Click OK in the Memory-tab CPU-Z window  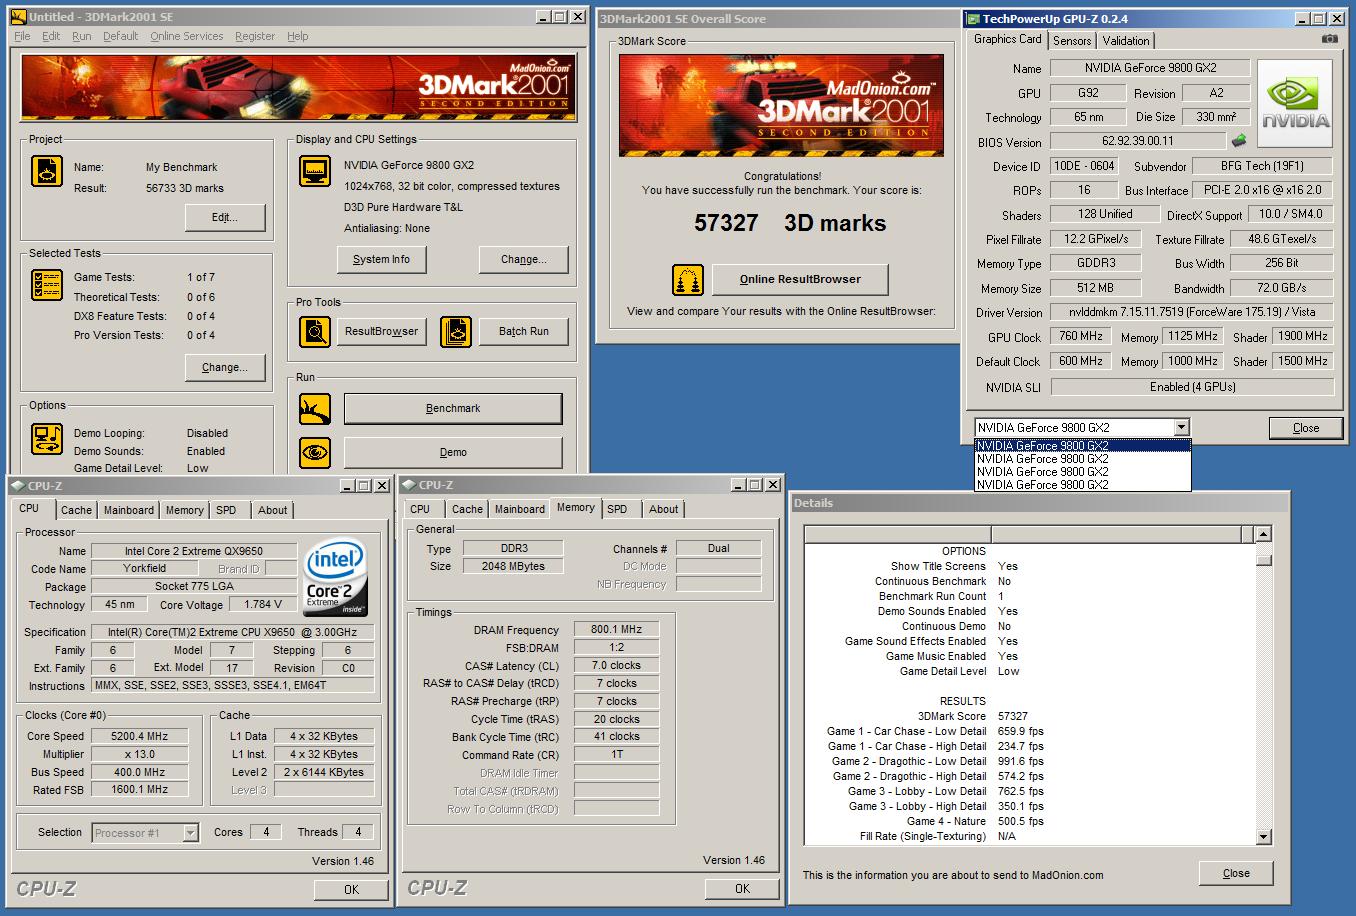(742, 888)
